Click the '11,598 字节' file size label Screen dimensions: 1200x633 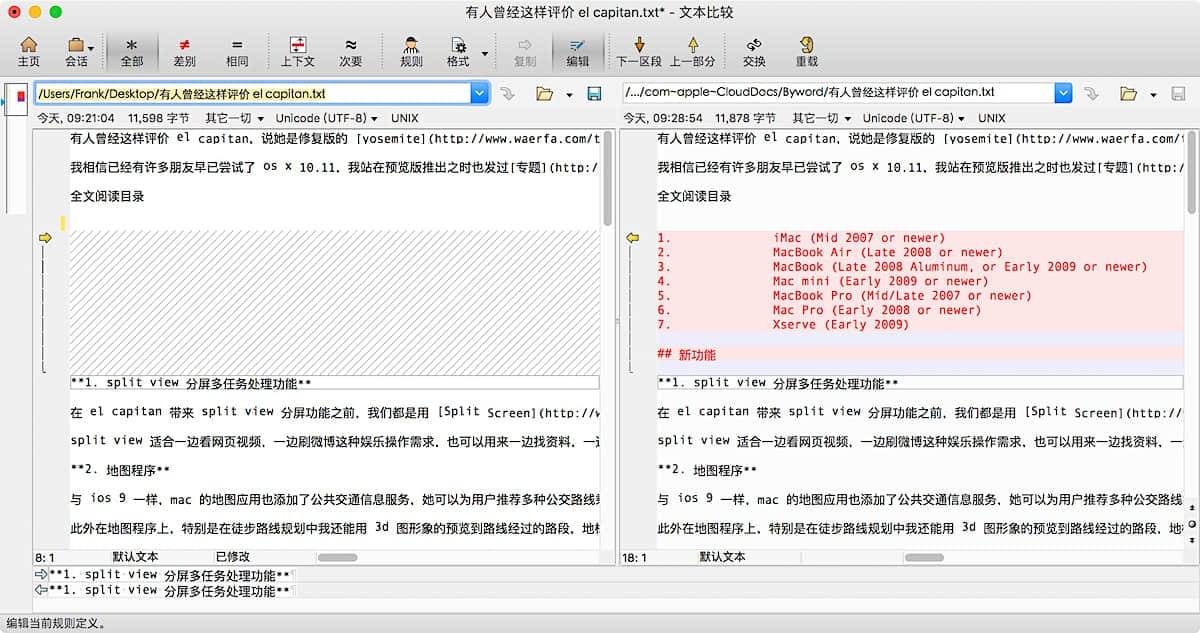(x=160, y=118)
